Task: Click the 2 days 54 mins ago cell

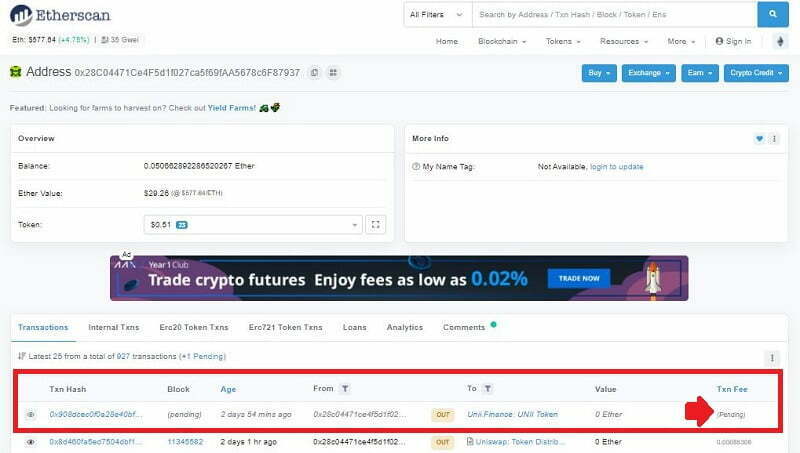Action: [x=256, y=414]
